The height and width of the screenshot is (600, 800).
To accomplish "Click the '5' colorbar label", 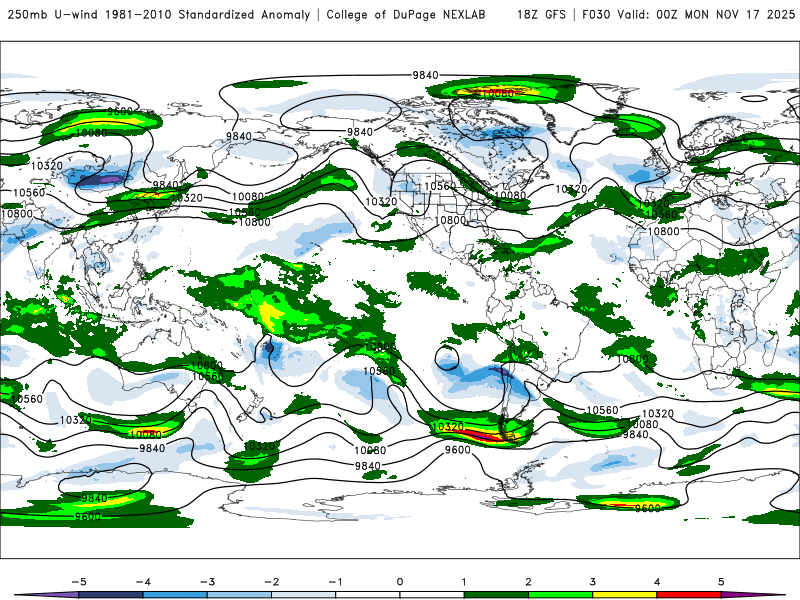I will click(x=721, y=582).
